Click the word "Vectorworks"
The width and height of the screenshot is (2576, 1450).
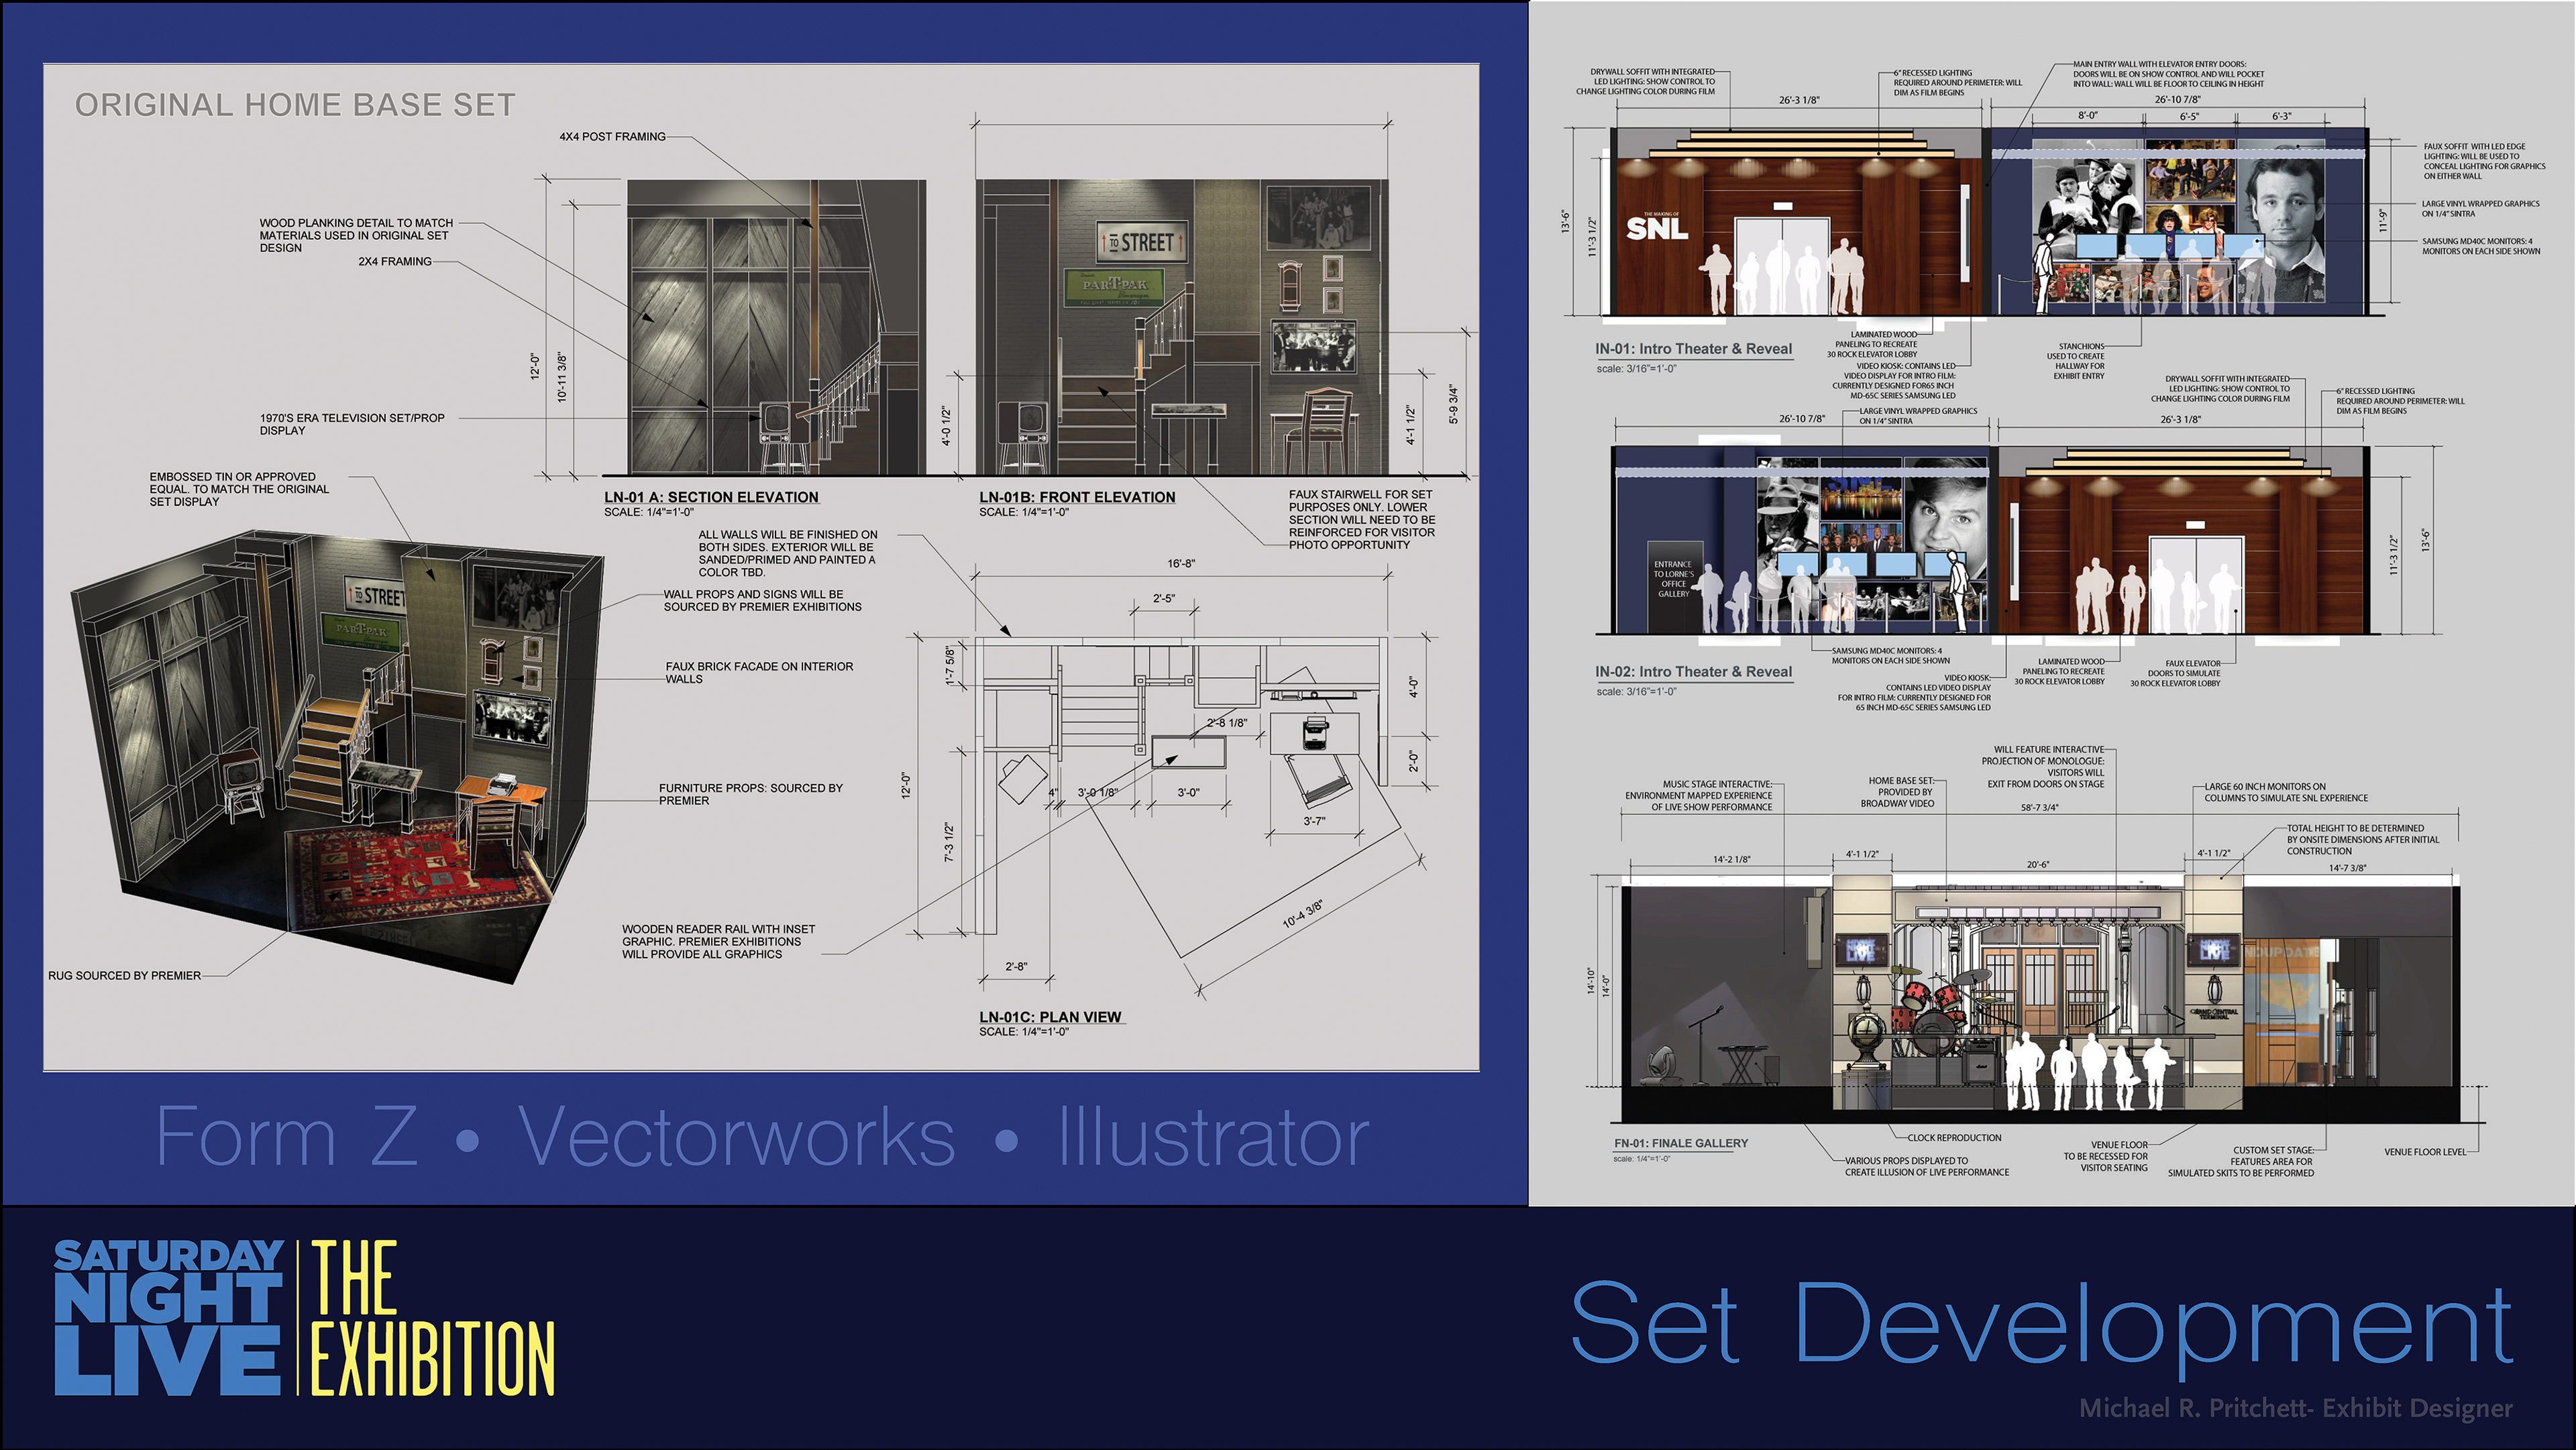tap(737, 1136)
